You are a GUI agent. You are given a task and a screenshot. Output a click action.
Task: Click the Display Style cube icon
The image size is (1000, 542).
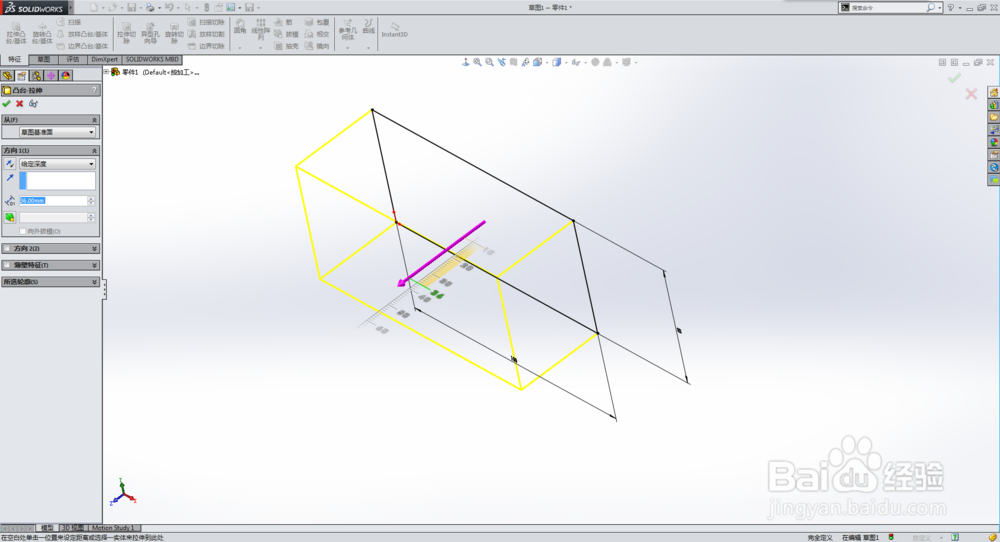(x=557, y=62)
